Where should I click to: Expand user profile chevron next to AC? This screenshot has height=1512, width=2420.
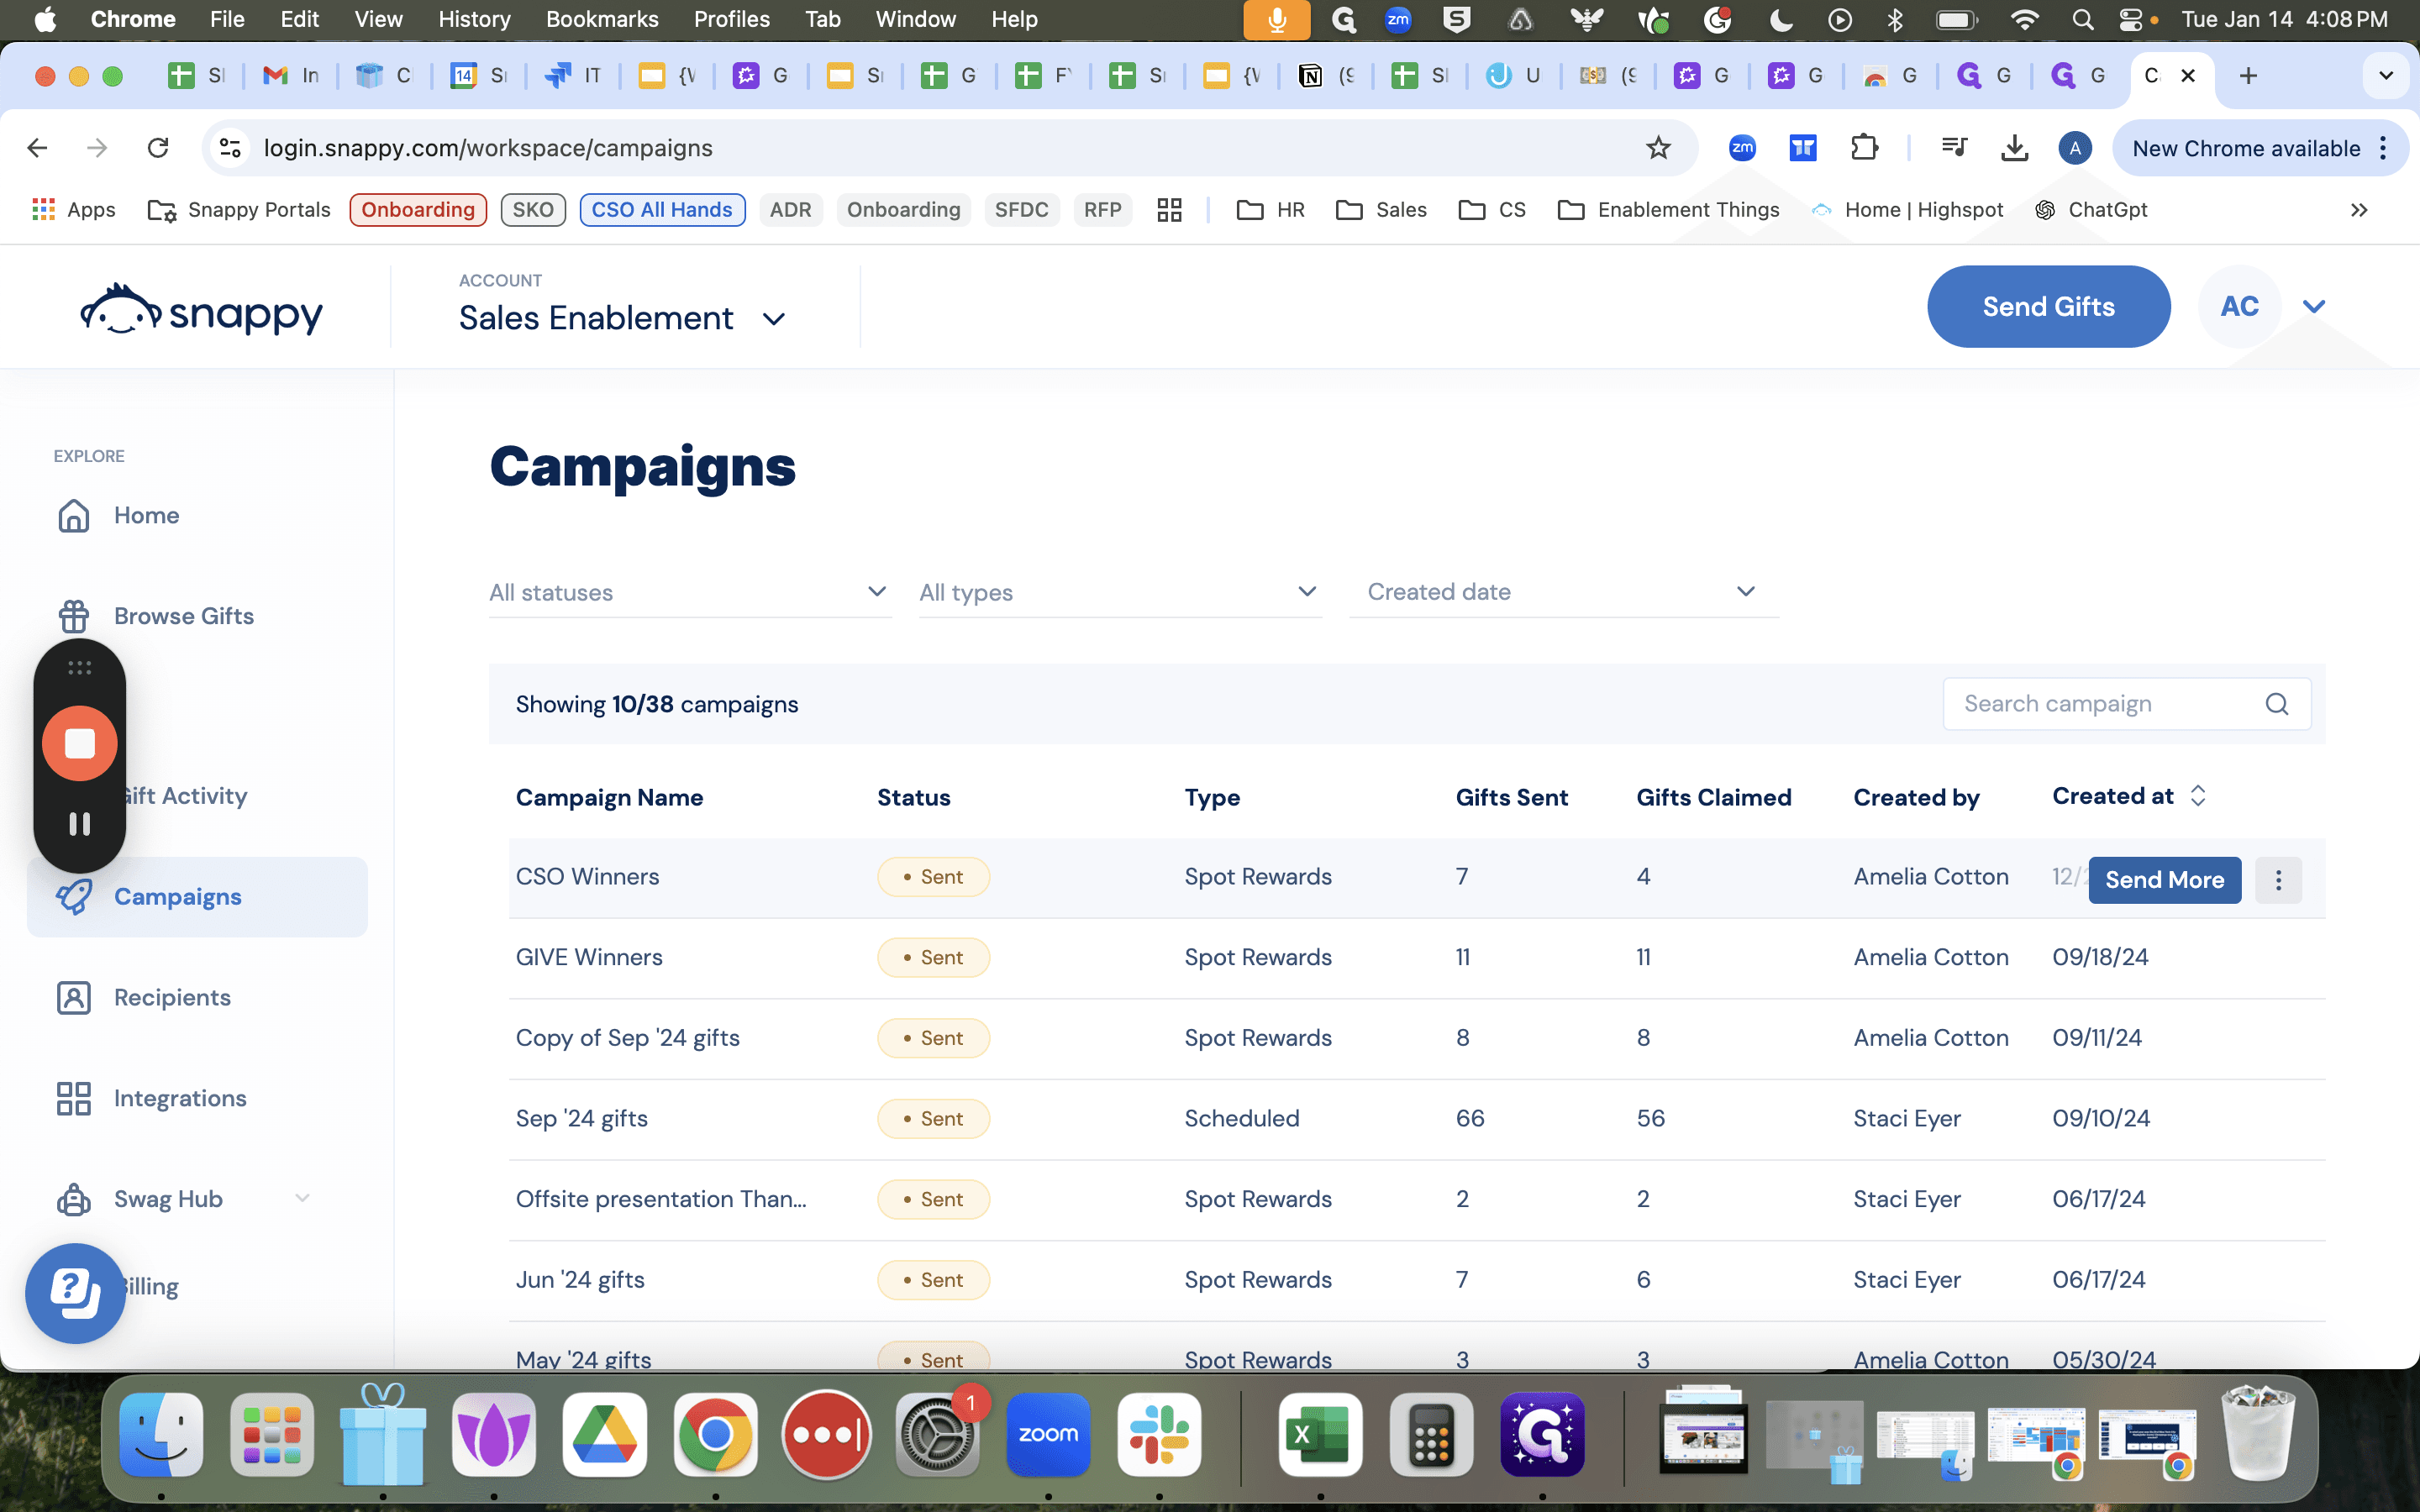(x=2313, y=307)
